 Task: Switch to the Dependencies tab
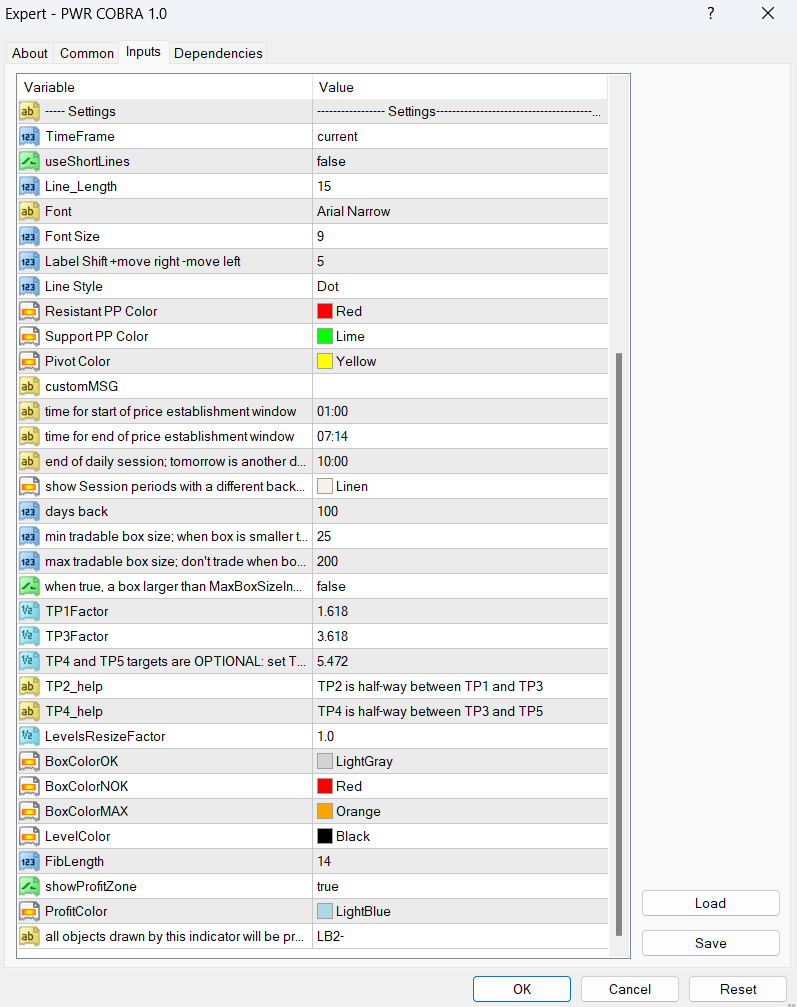click(x=218, y=53)
